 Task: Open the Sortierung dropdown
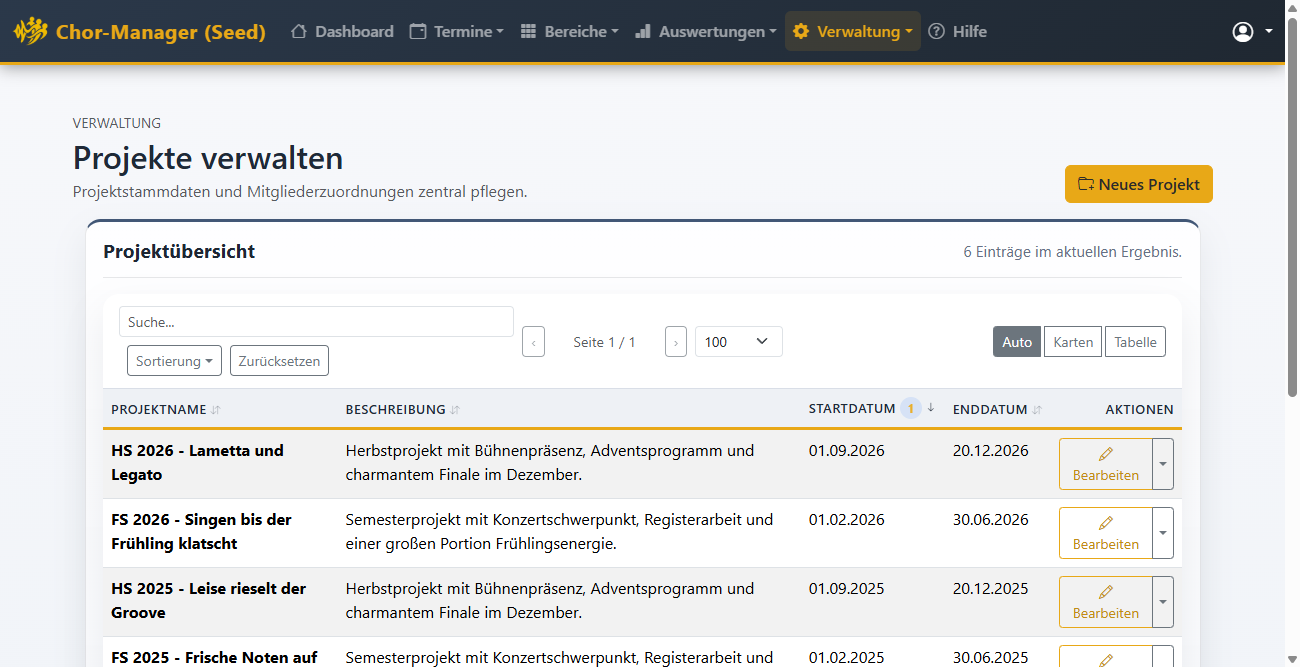(x=174, y=361)
